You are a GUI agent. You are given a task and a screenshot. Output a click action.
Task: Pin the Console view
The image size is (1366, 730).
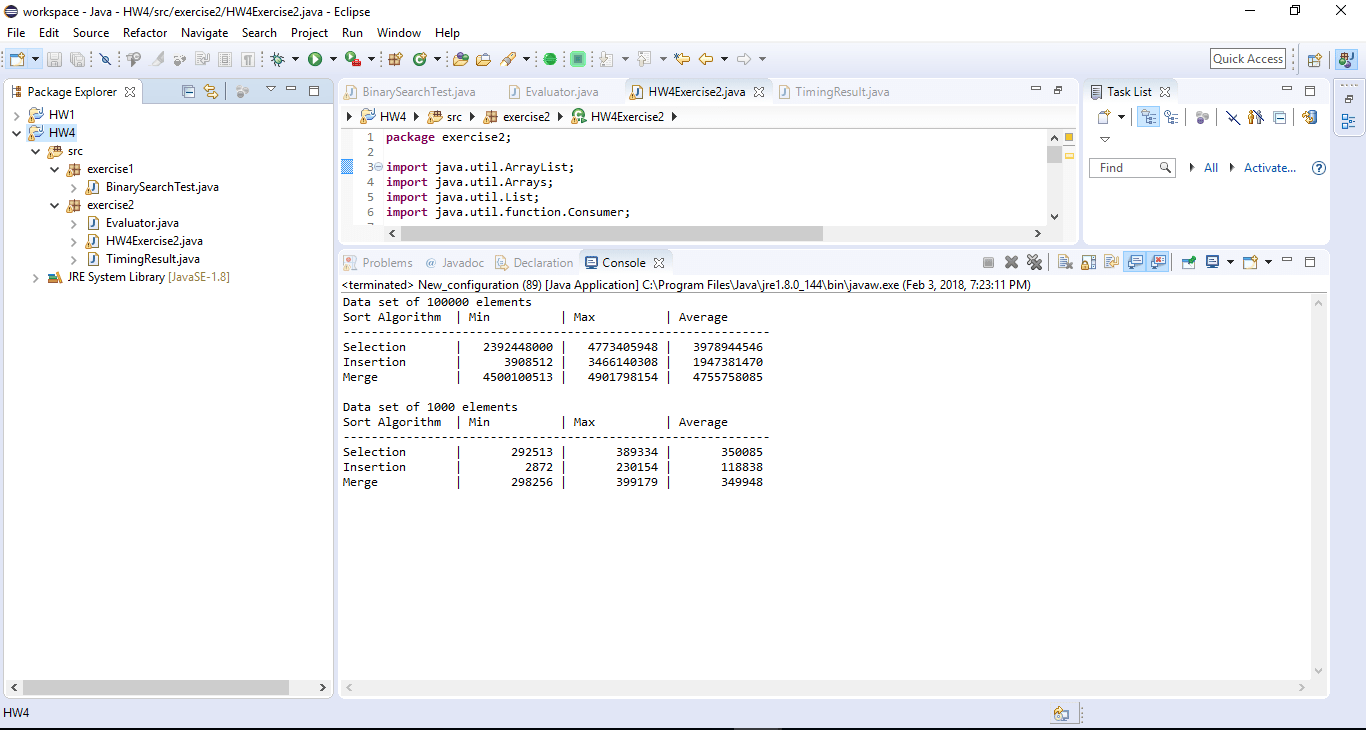click(x=1189, y=261)
